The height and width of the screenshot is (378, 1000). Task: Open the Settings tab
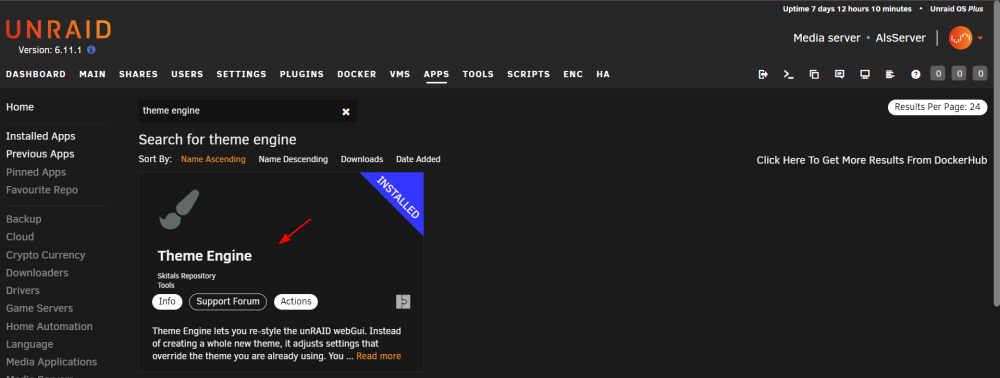(x=241, y=74)
